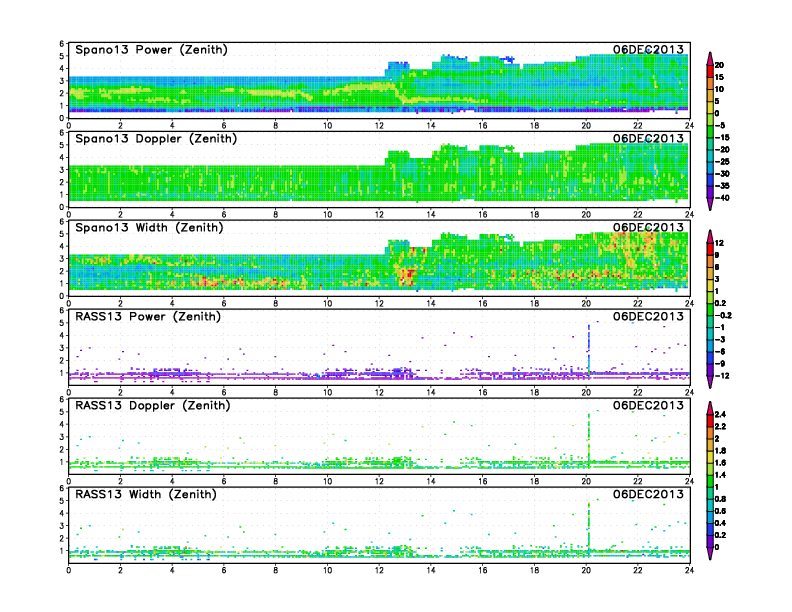Click the 06DEC2013 date in RASS13 Width panel

coord(648,494)
